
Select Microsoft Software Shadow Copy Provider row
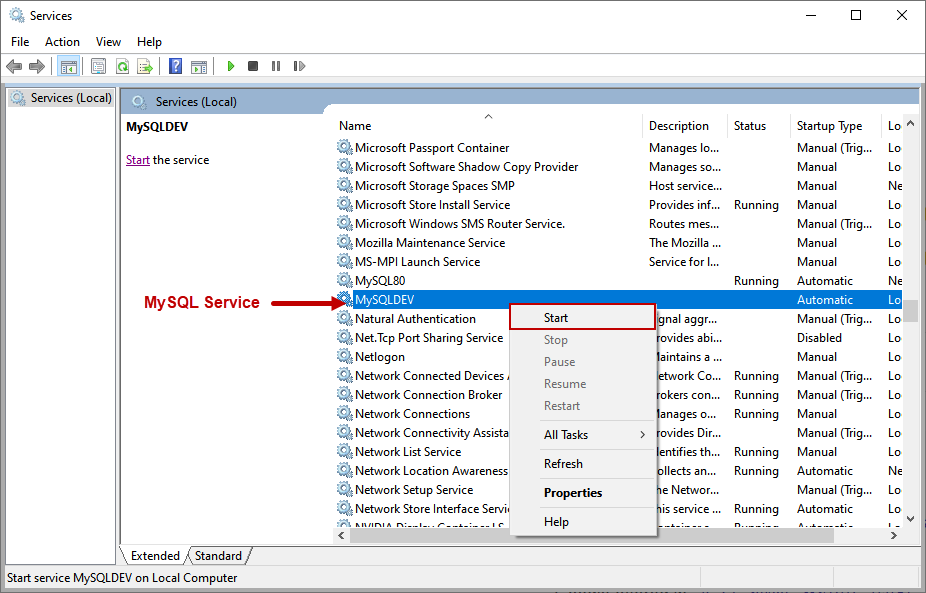tap(618, 167)
